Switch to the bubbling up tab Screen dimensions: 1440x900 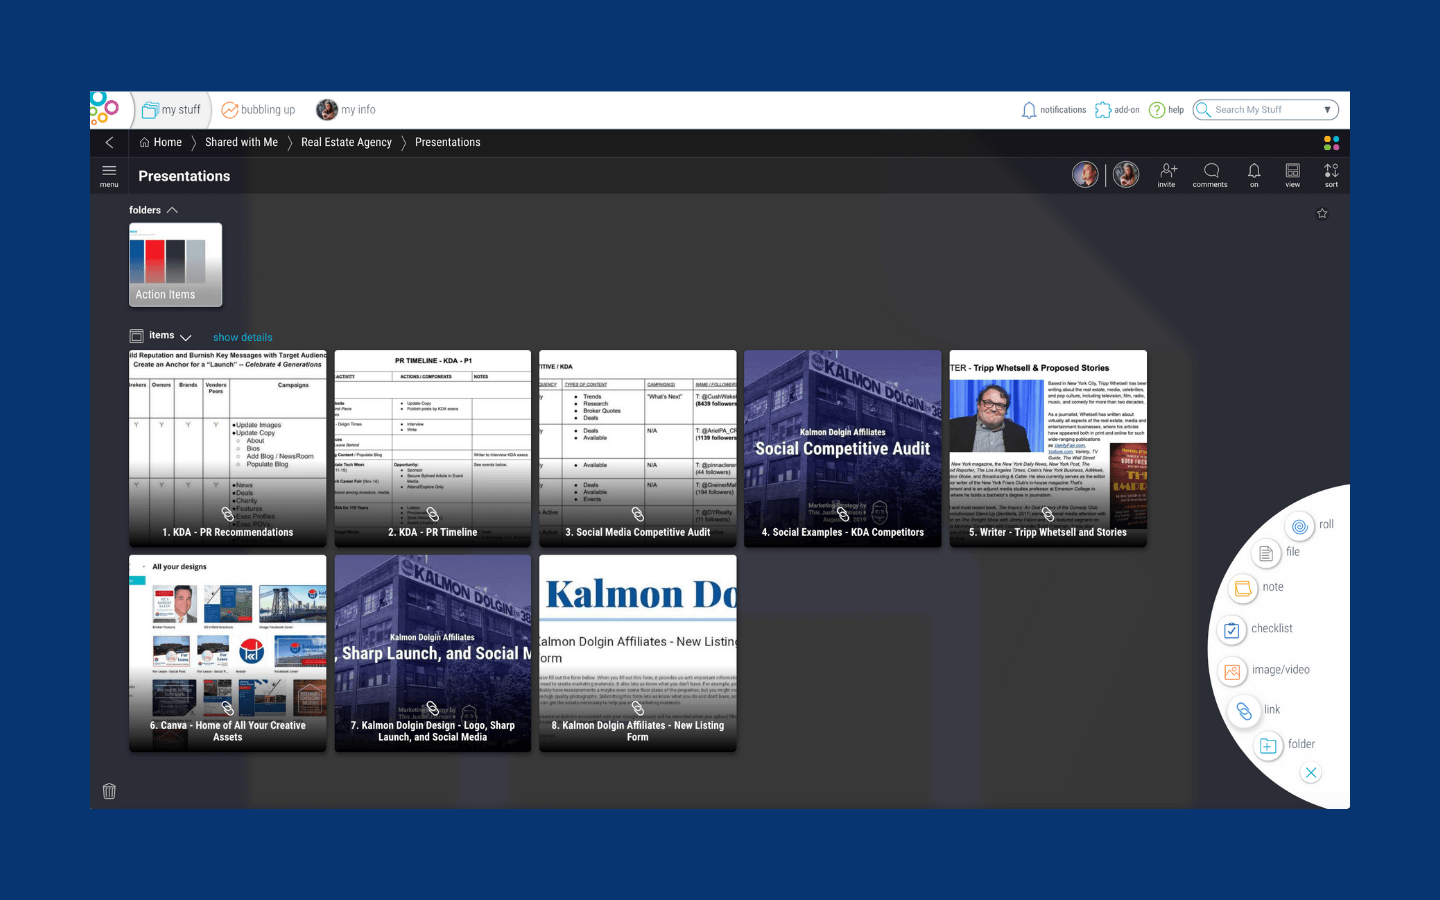pos(258,110)
